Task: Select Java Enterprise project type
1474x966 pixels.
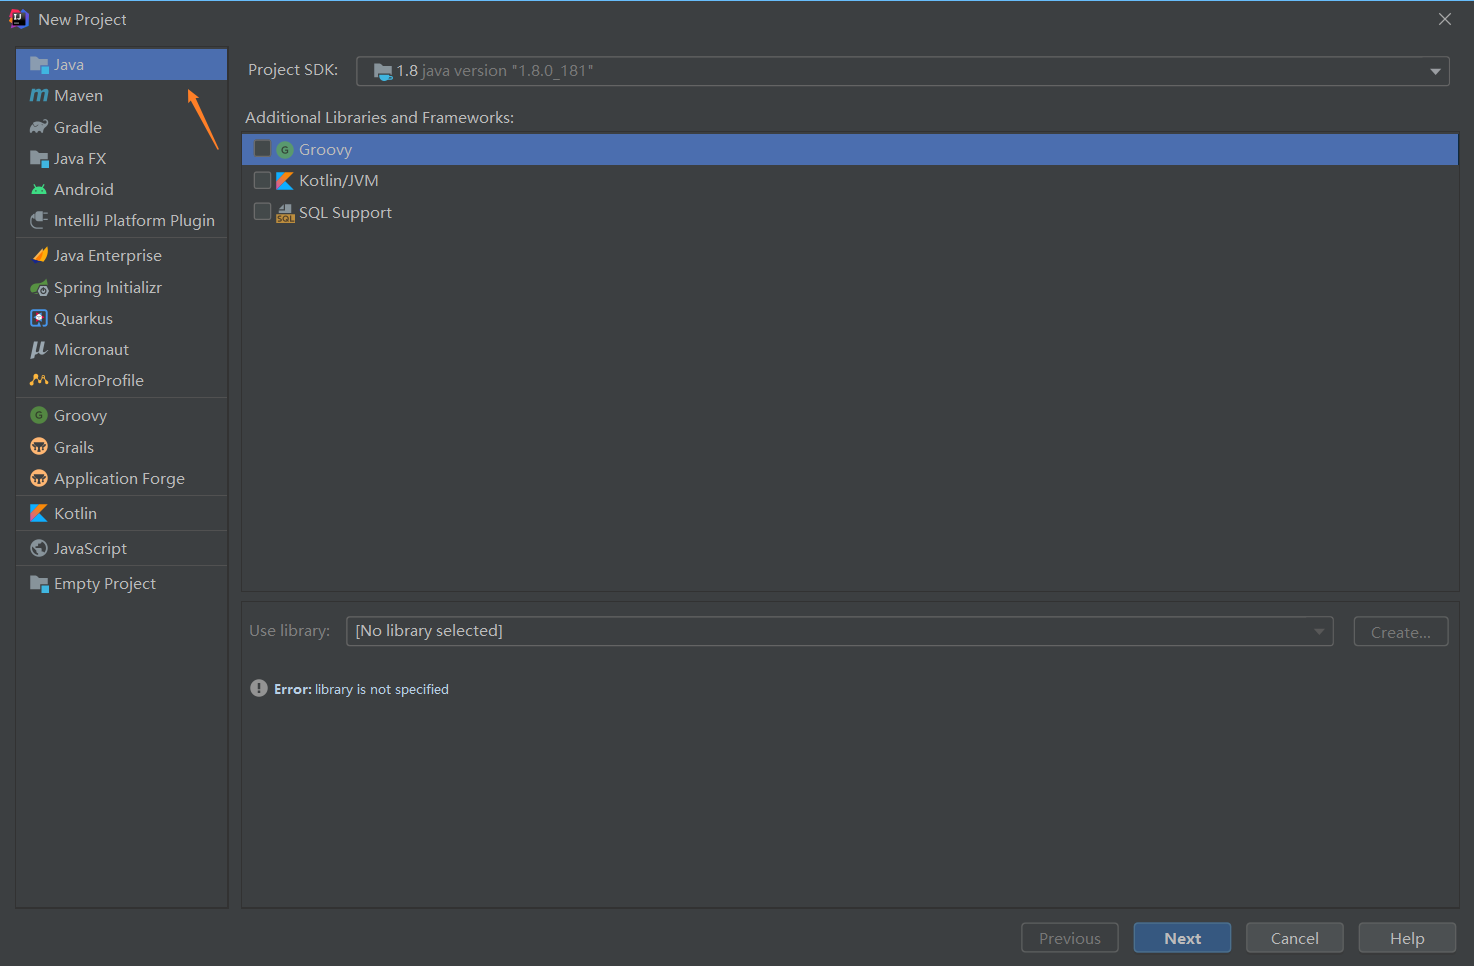Action: point(122,255)
